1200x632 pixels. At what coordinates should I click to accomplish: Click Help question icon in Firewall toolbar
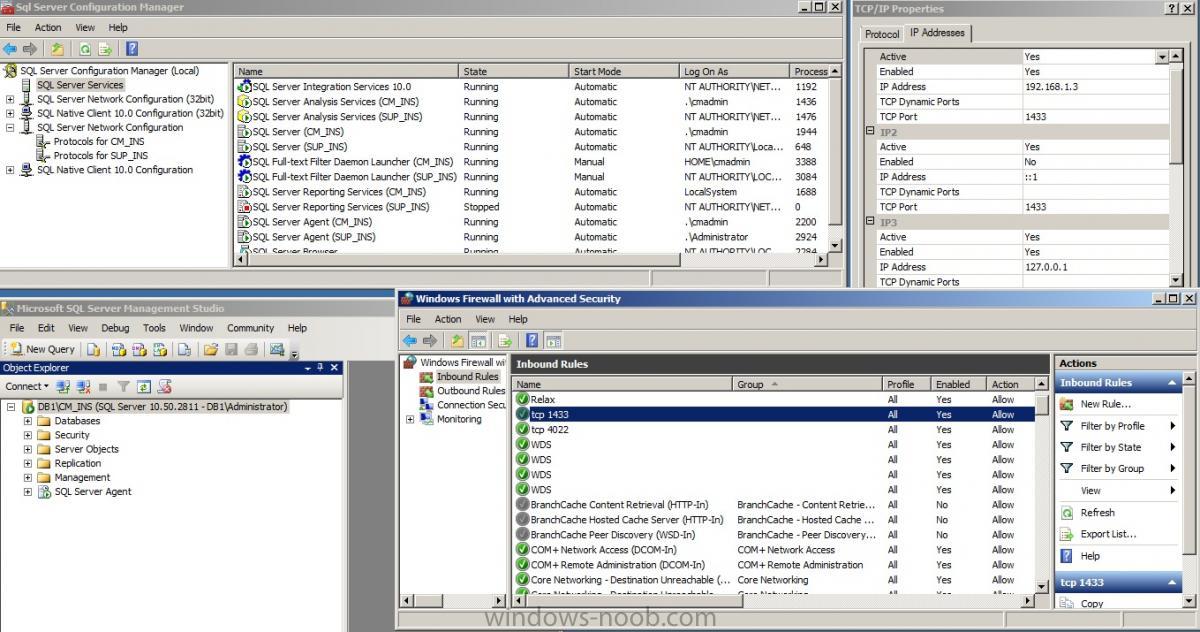point(532,340)
